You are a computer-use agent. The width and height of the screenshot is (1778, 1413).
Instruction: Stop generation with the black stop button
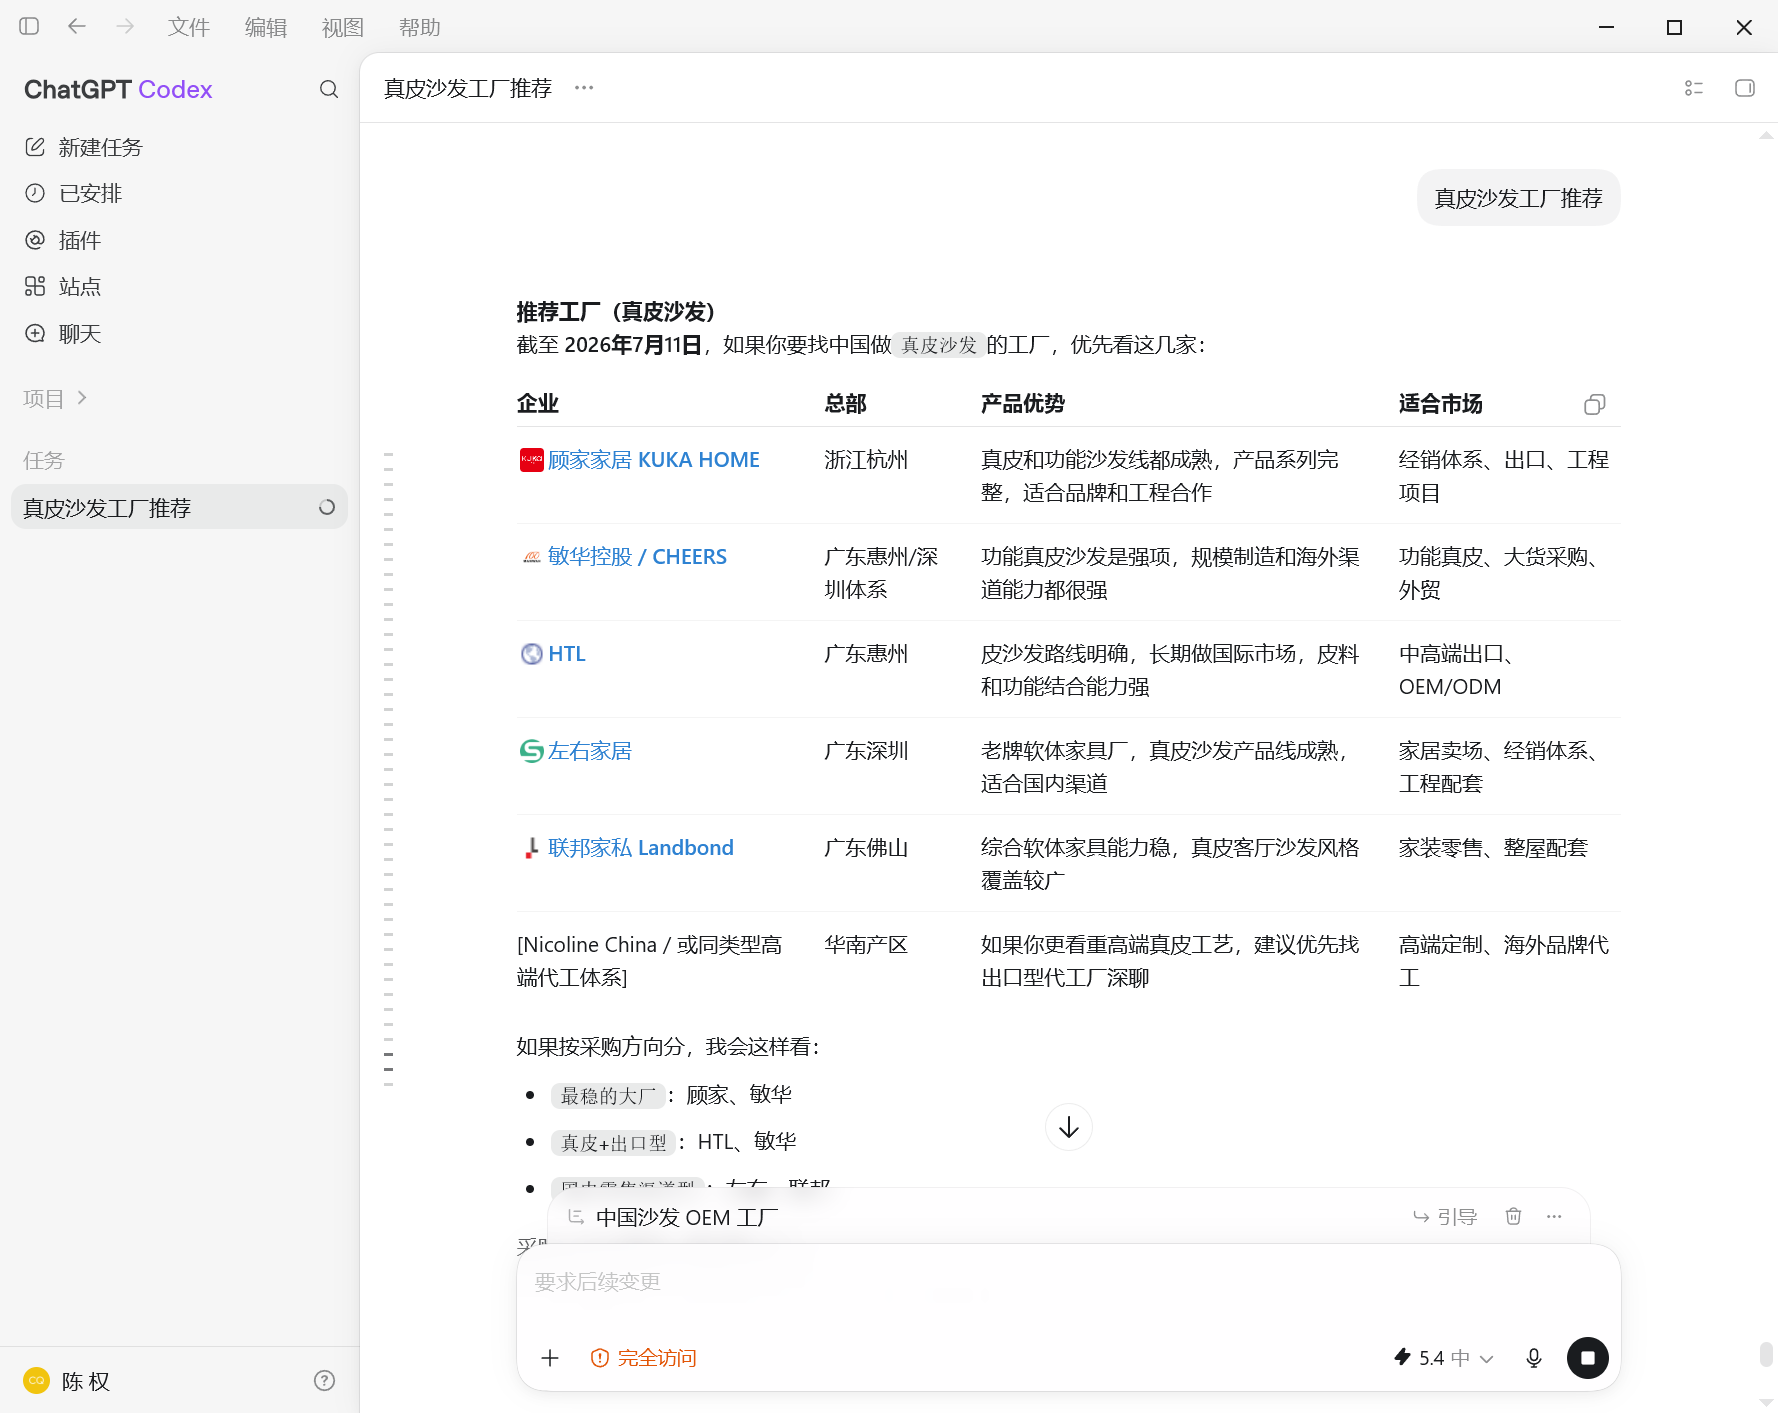1588,1357
